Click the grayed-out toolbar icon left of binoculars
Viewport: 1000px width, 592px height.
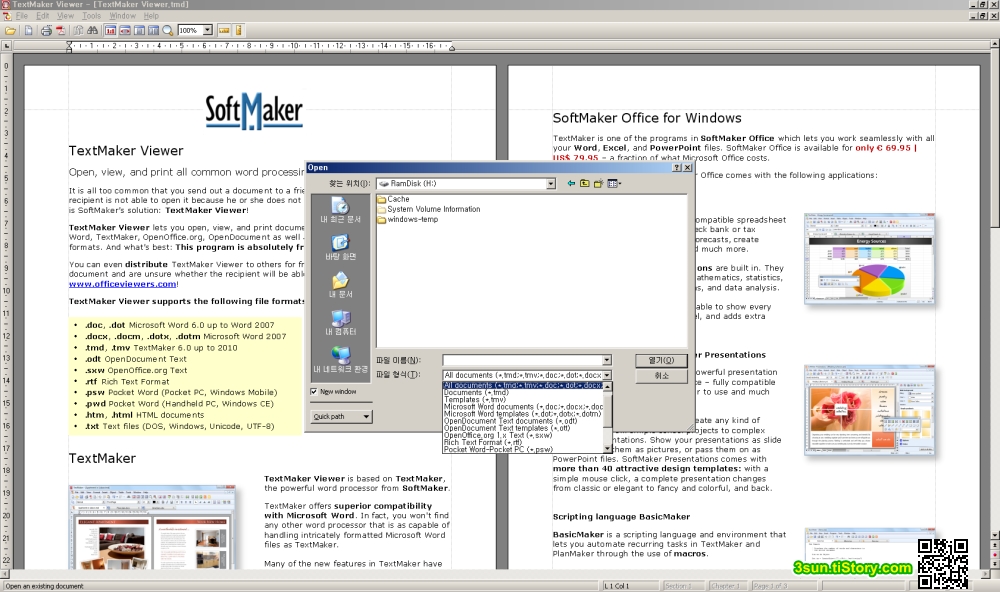pos(78,31)
